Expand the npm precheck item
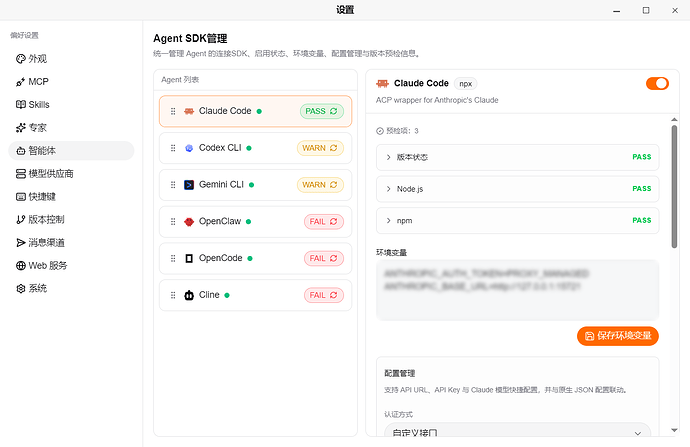690x447 pixels. coord(518,220)
